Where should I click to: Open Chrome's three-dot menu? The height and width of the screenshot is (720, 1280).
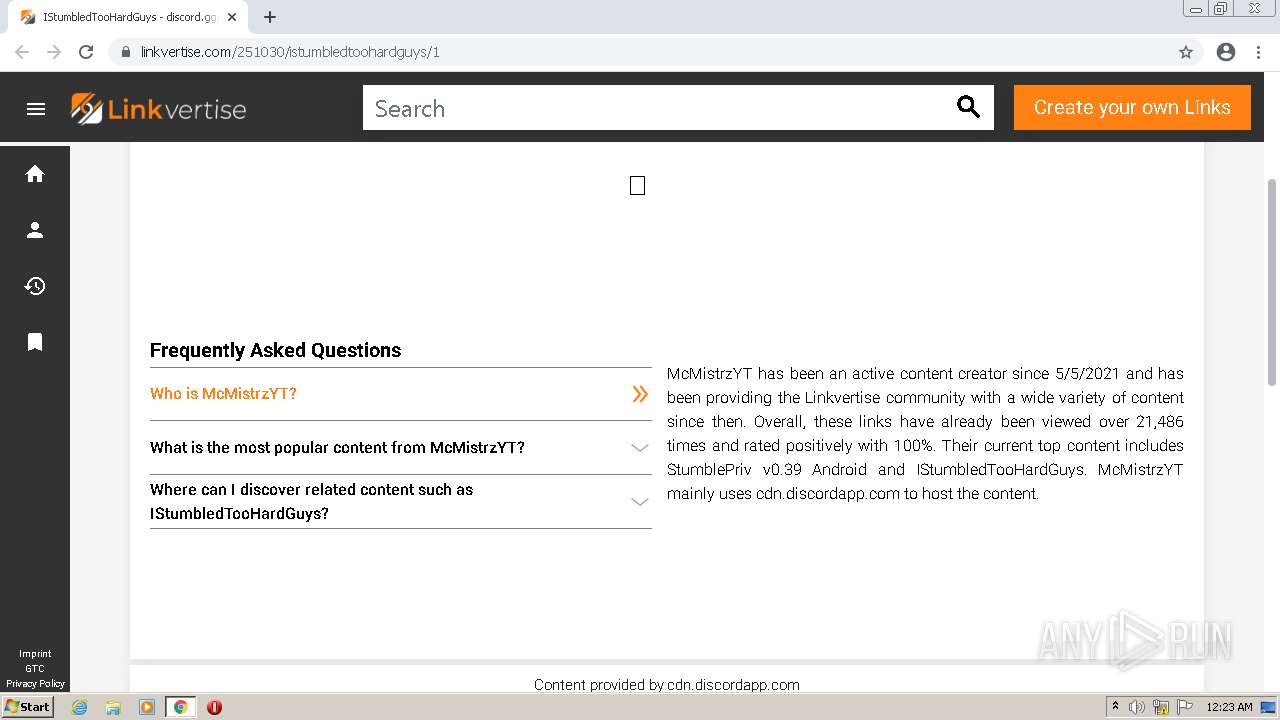(1259, 52)
